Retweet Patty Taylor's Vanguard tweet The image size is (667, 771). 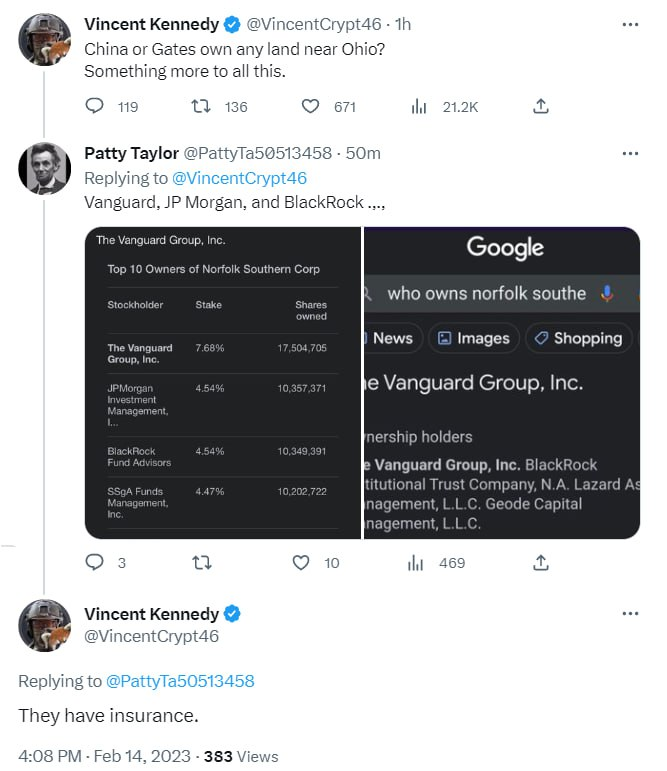tap(201, 563)
